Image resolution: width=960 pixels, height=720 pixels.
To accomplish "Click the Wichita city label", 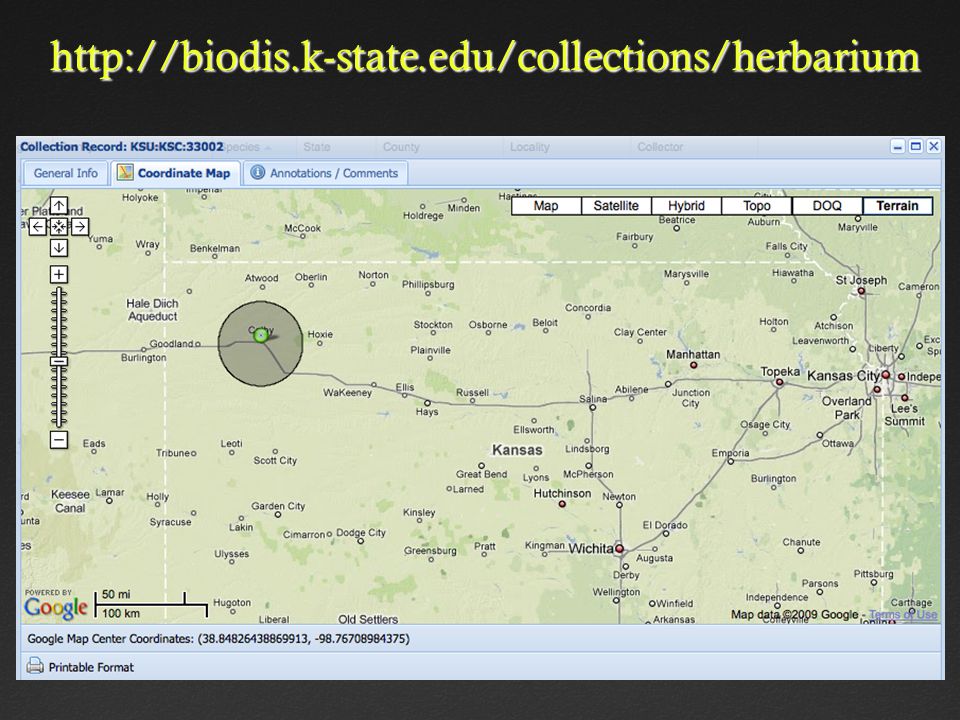I will (590, 549).
